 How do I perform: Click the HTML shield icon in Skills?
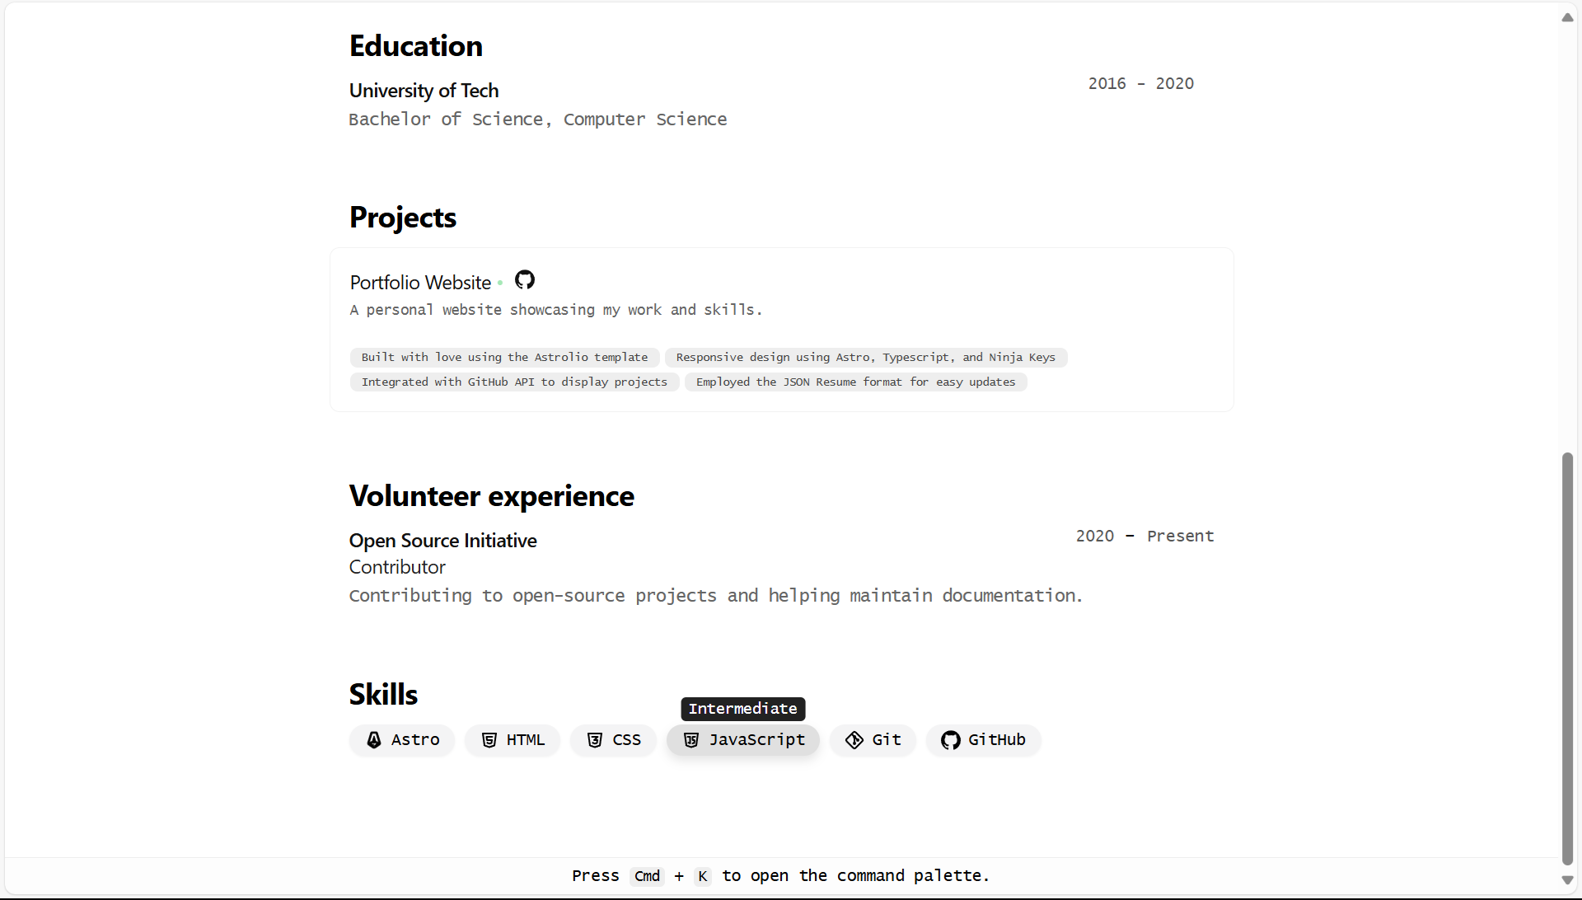[489, 740]
